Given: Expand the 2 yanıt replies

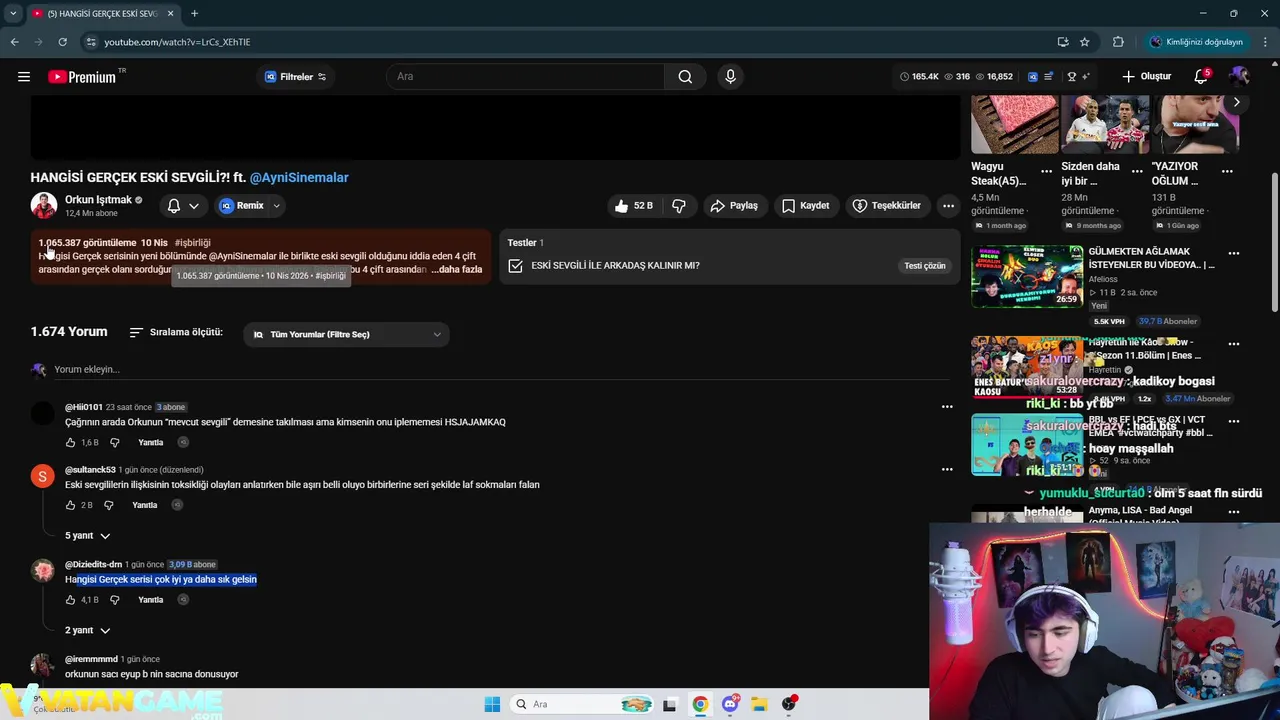Looking at the screenshot, I should pos(88,631).
